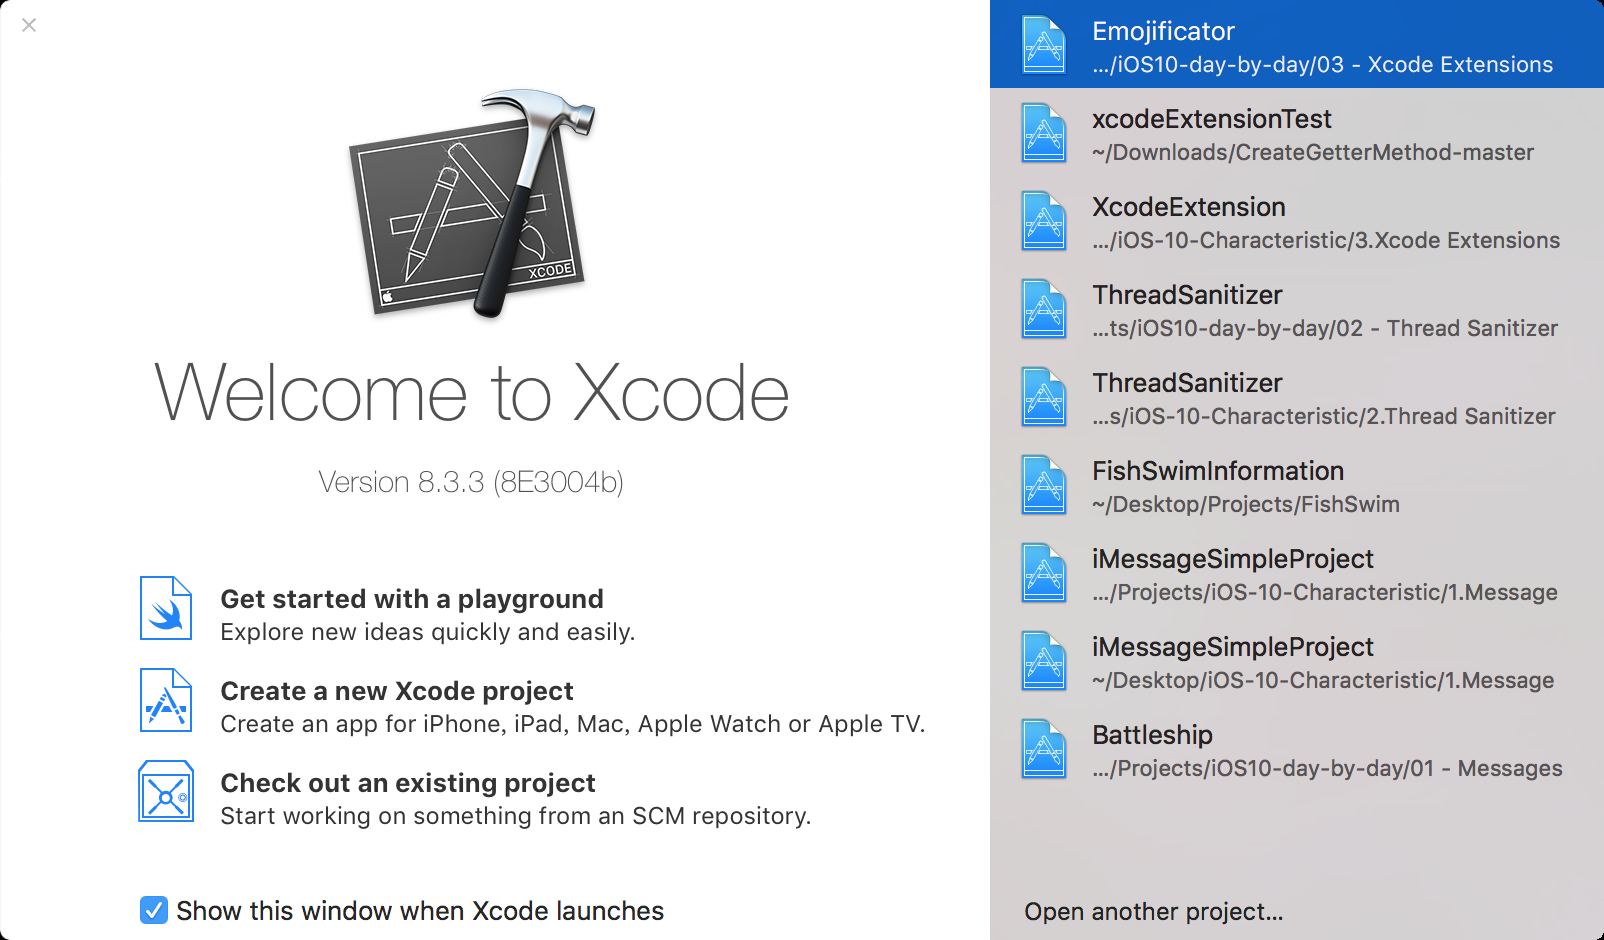Select the Emojificator recent project name

pyautogui.click(x=1163, y=31)
